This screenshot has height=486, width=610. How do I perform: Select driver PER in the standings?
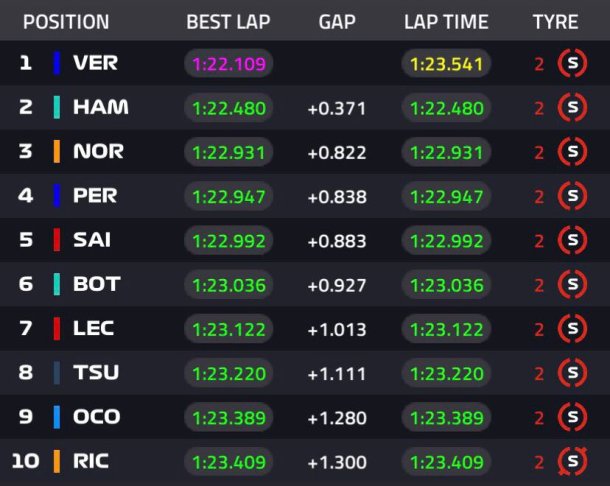pos(95,196)
